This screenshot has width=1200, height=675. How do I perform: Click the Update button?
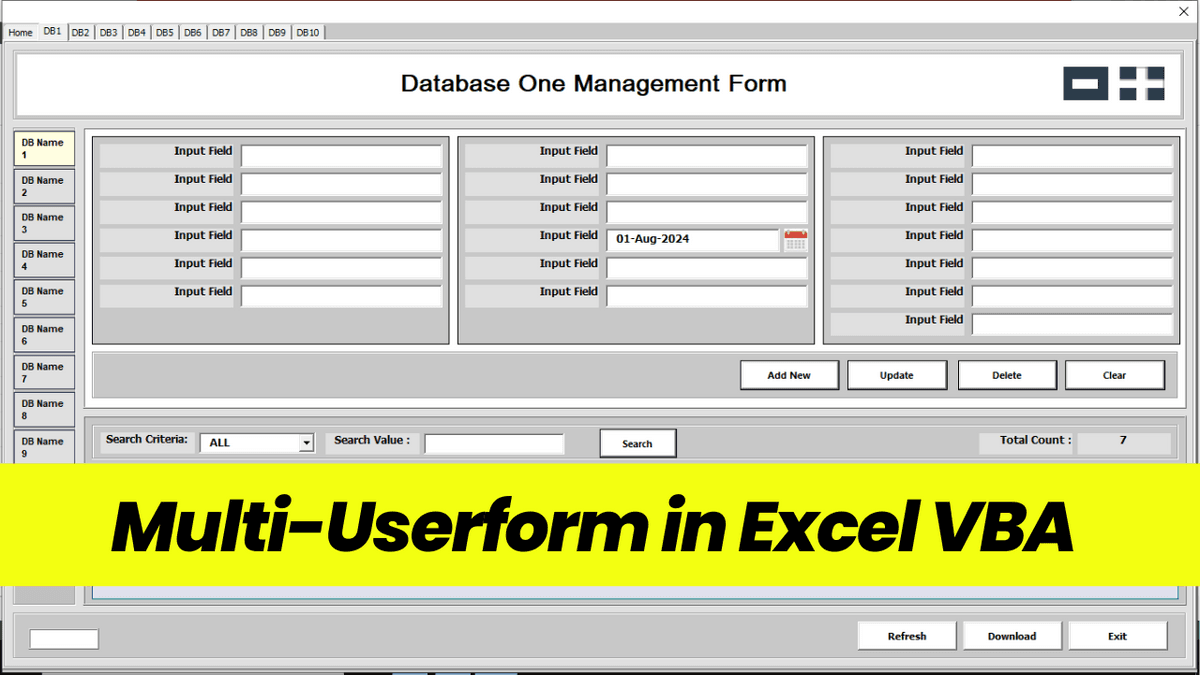[897, 375]
